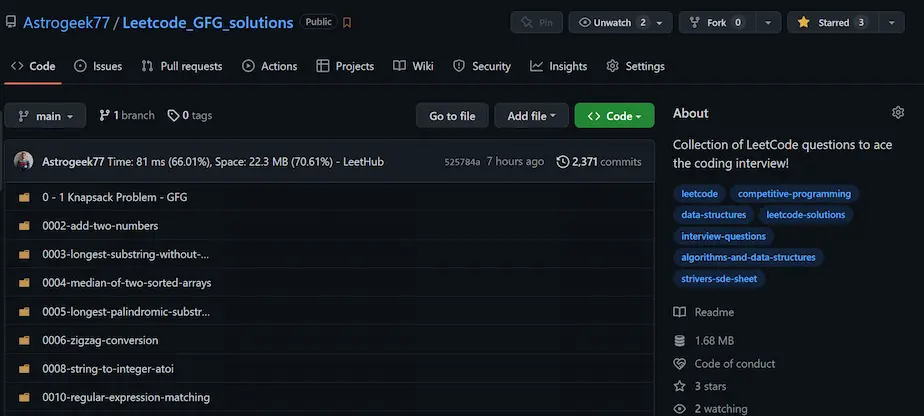
Task: Open the 0 - 1 Knapsack Problem - GFG folder
Action: coord(115,197)
